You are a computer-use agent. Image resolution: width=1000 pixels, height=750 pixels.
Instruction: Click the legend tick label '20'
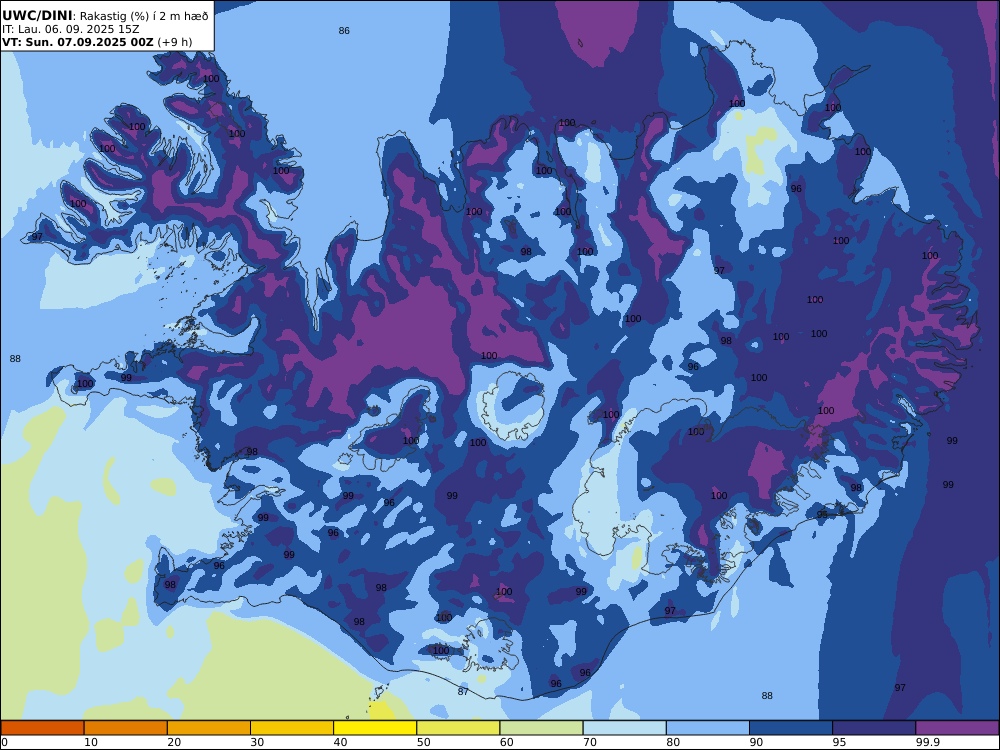[174, 742]
